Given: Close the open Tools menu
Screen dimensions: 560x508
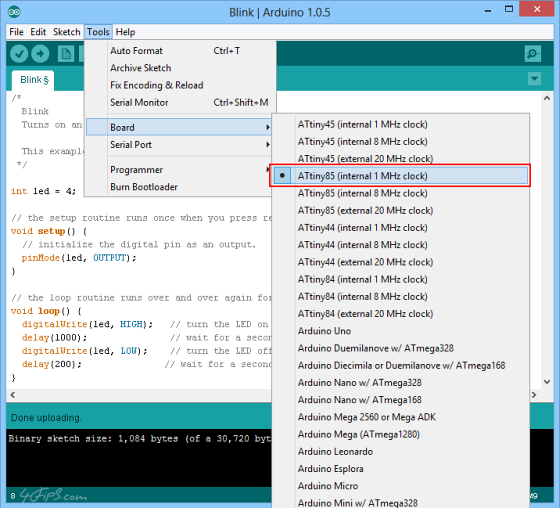Looking at the screenshot, I should pyautogui.click(x=98, y=32).
